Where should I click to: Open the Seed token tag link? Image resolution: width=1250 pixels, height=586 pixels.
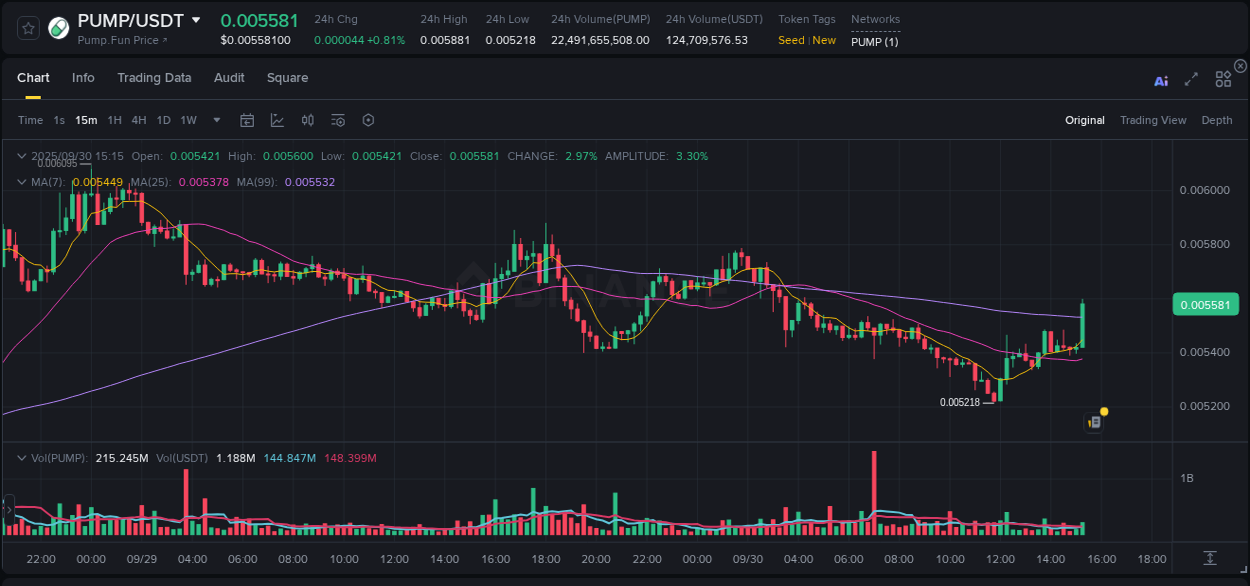791,40
